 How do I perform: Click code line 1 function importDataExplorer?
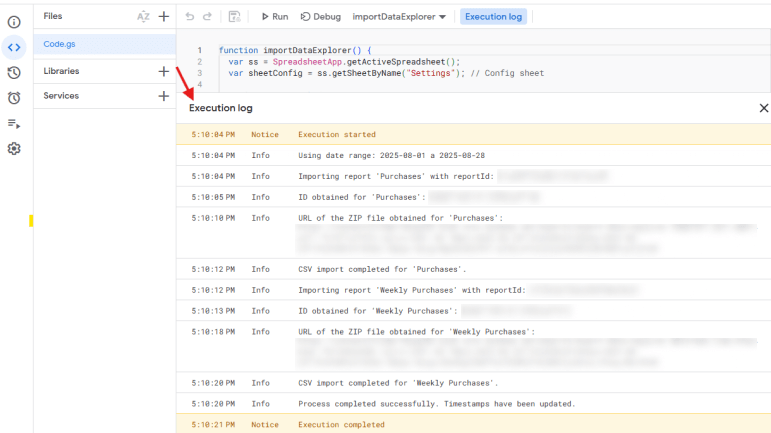coord(295,50)
